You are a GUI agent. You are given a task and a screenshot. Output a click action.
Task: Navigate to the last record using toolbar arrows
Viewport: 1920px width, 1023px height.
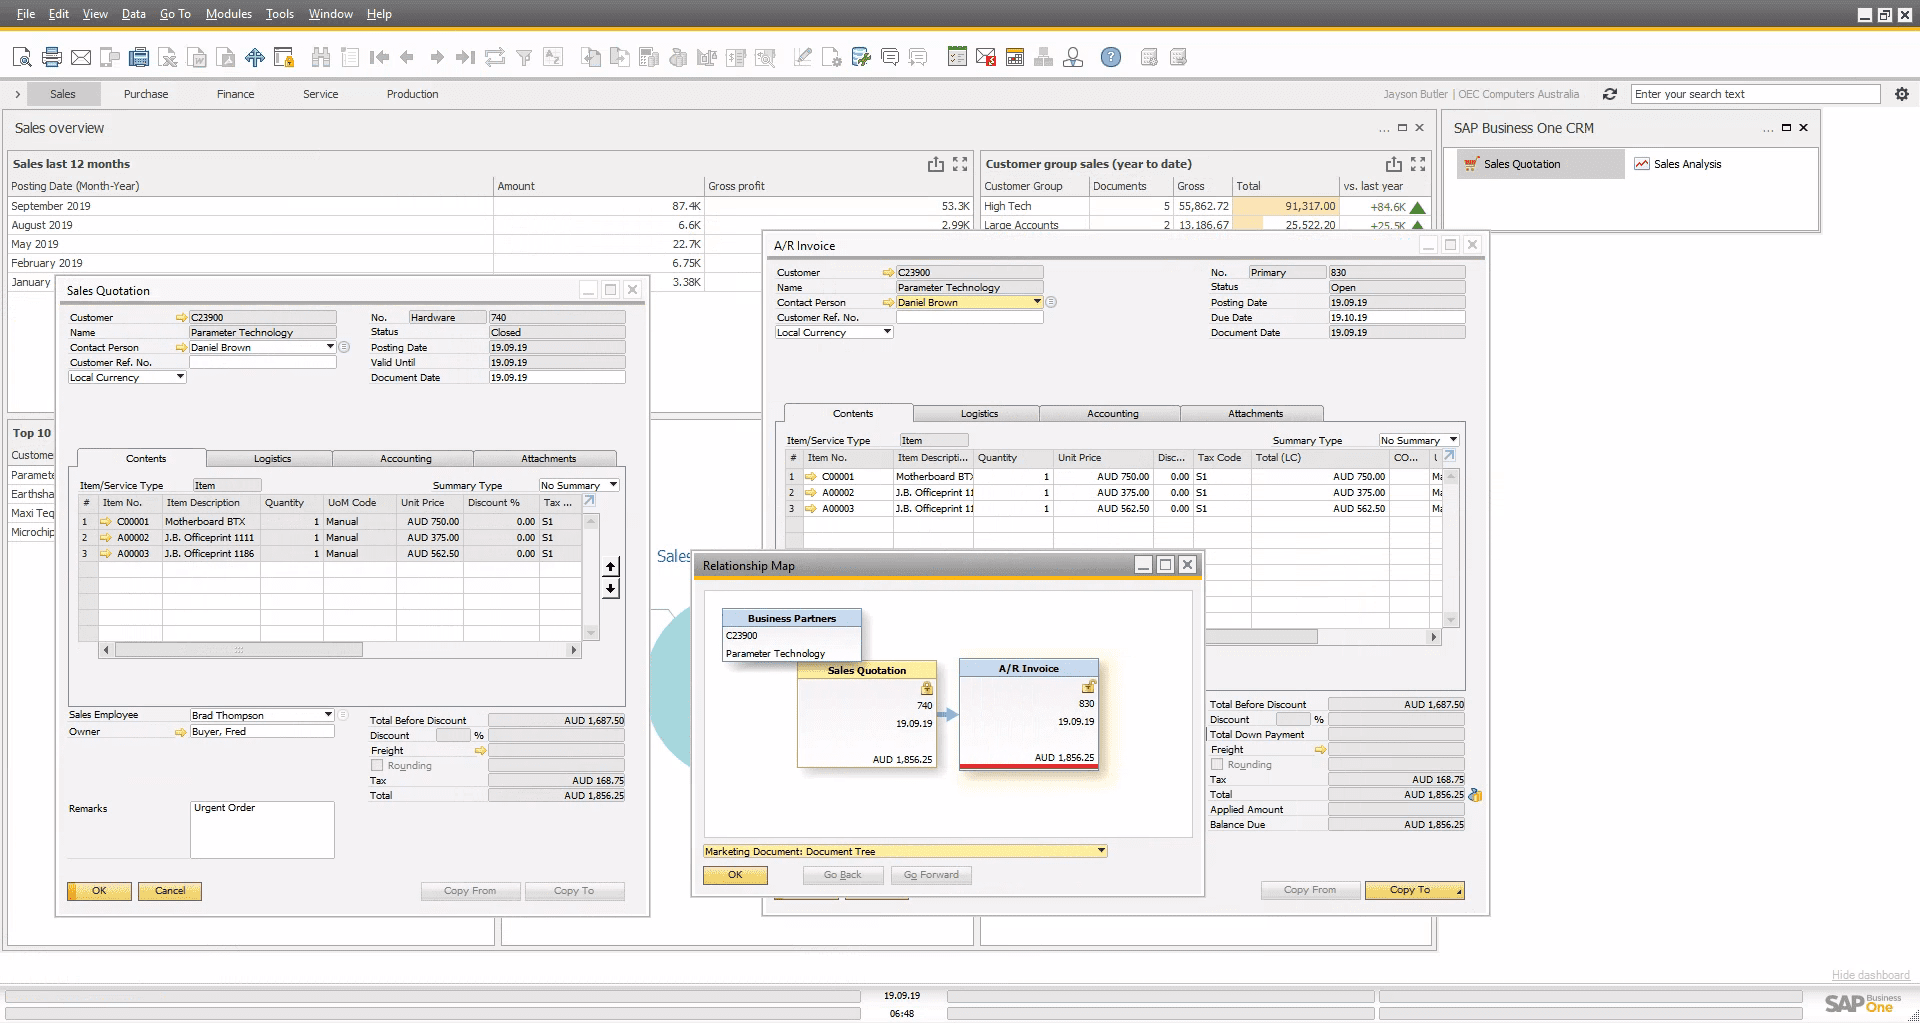point(464,57)
